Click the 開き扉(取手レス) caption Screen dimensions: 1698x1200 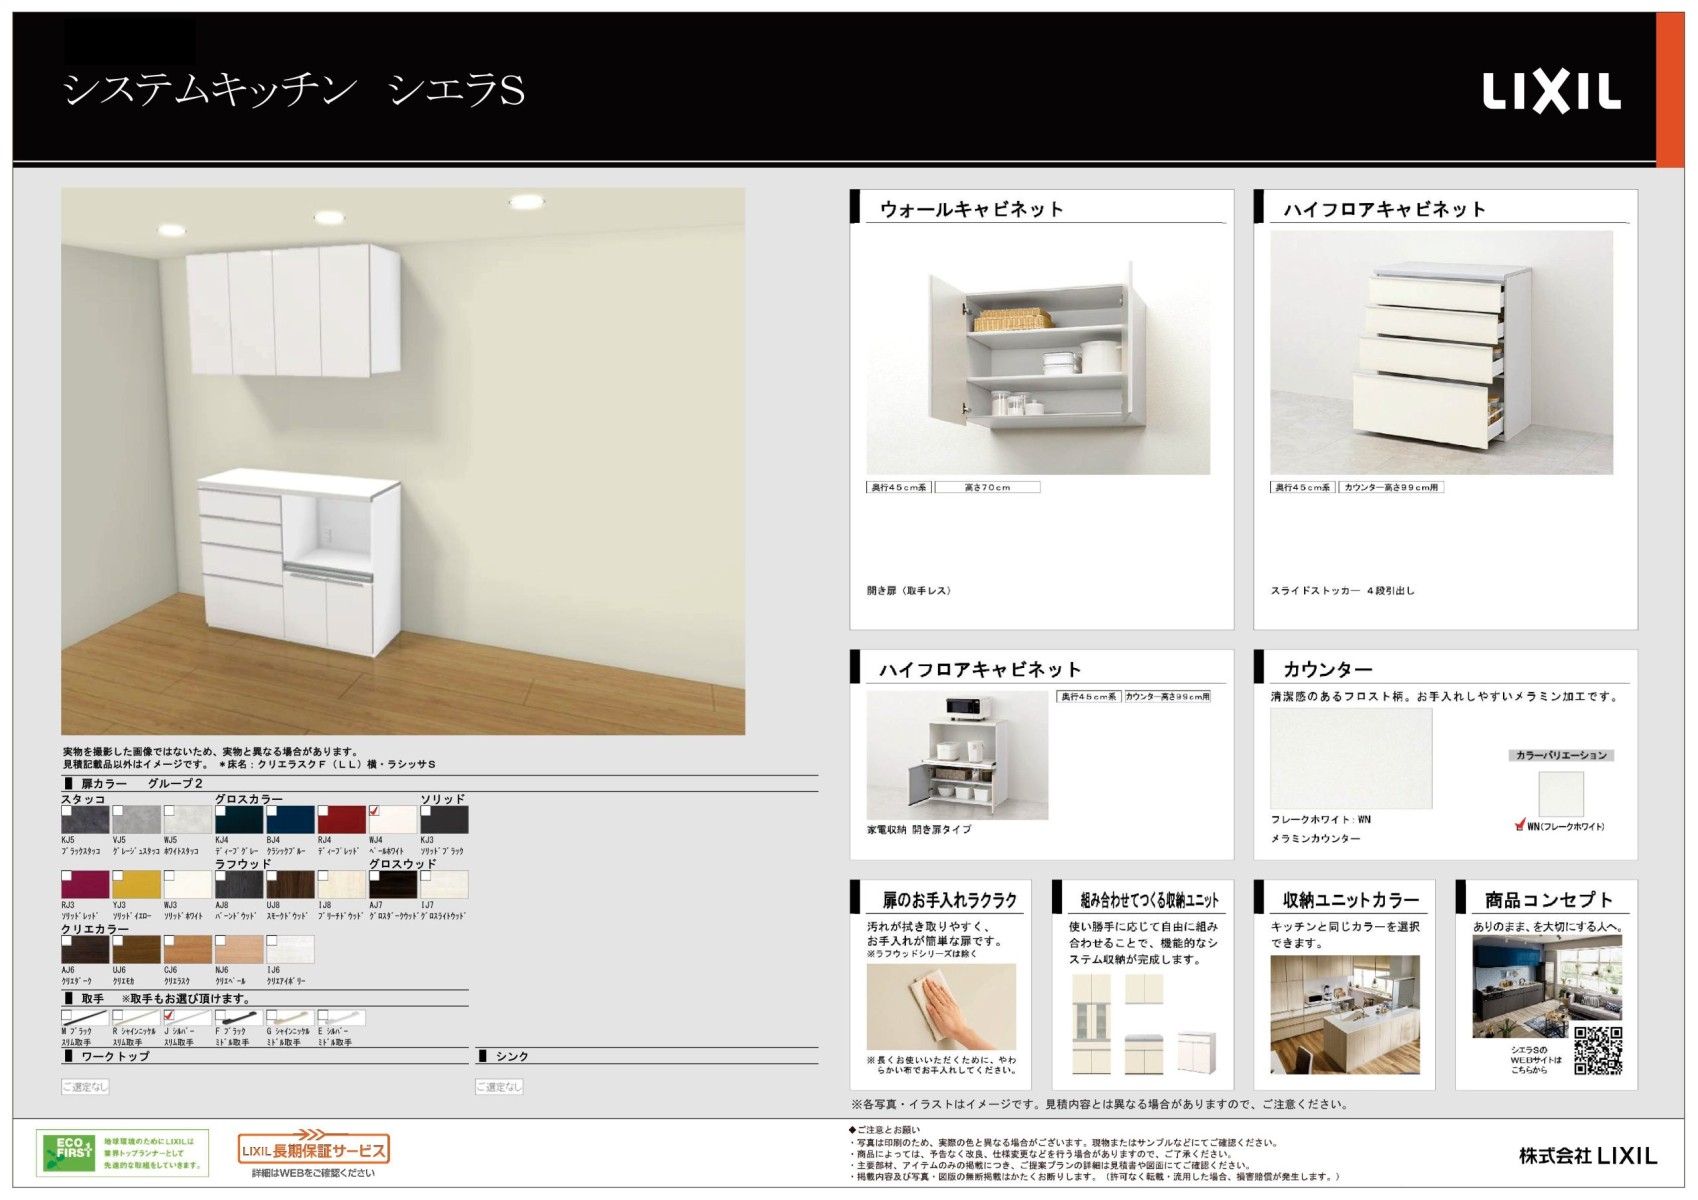tap(909, 591)
